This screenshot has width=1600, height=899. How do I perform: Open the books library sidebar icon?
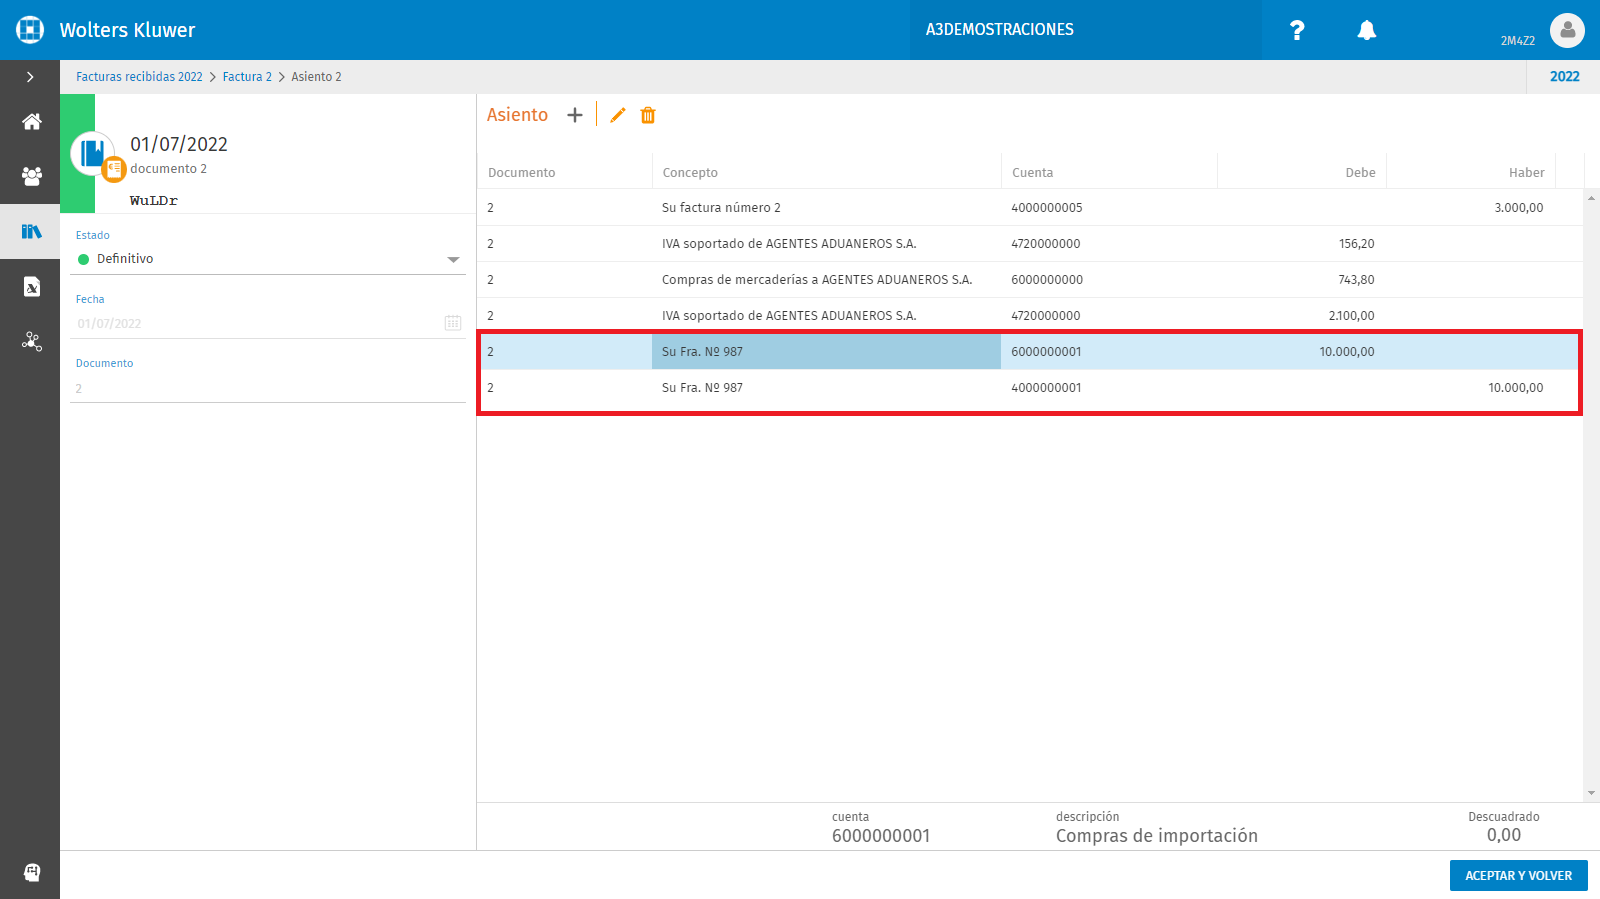tap(32, 232)
